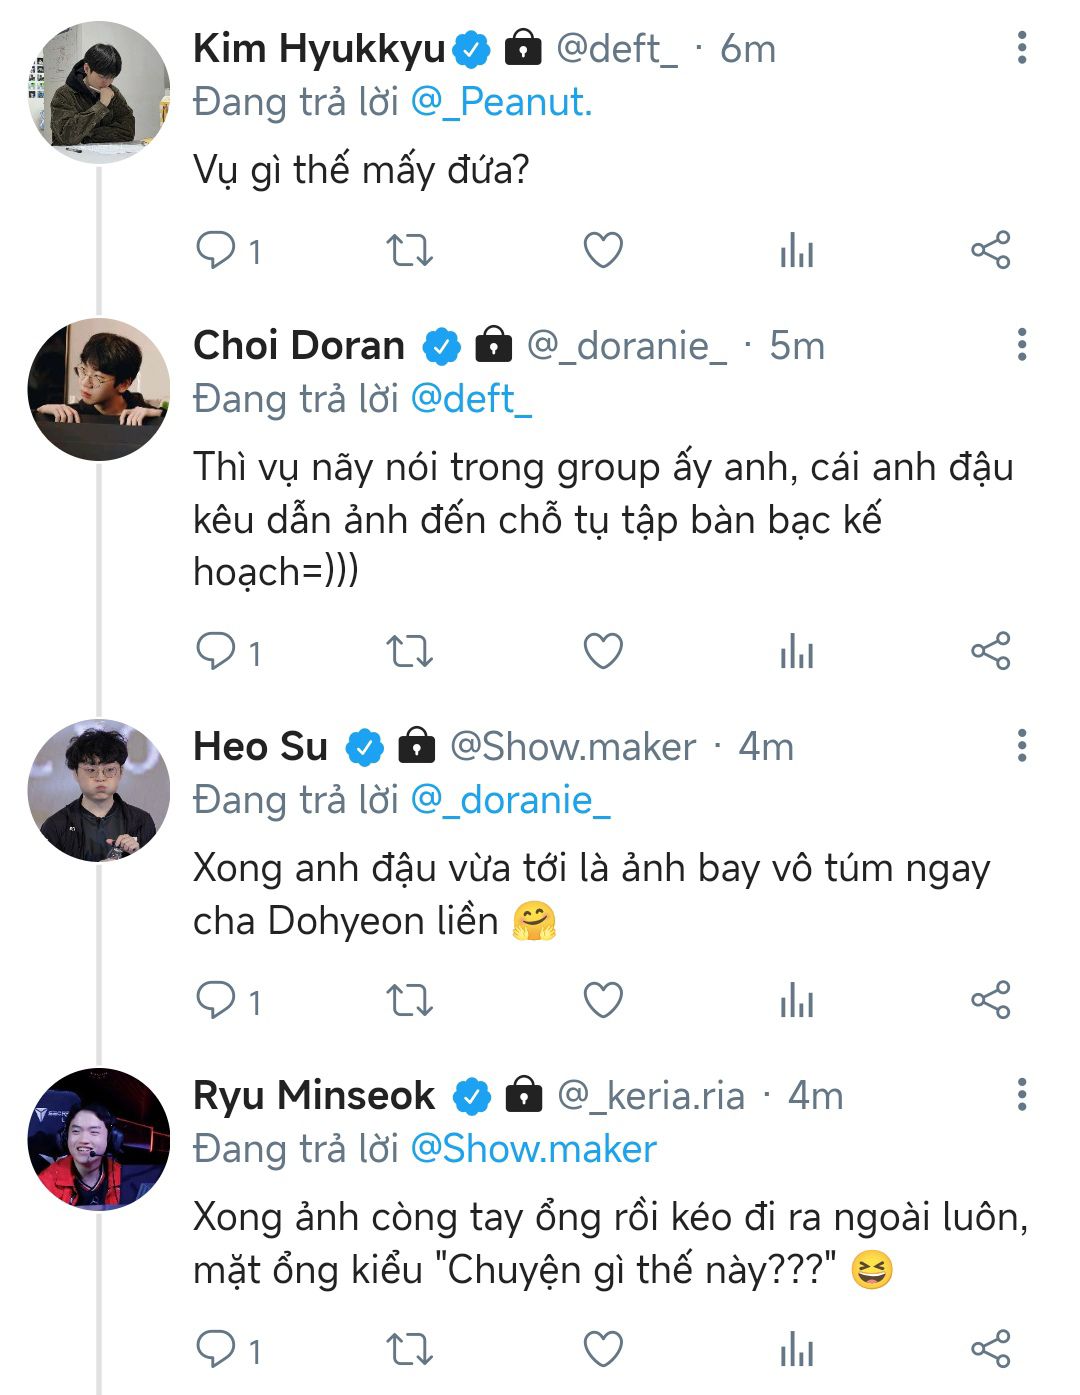Open Ryu Minseok's profile name
Viewport: 1080px width, 1395px height.
tap(314, 1095)
